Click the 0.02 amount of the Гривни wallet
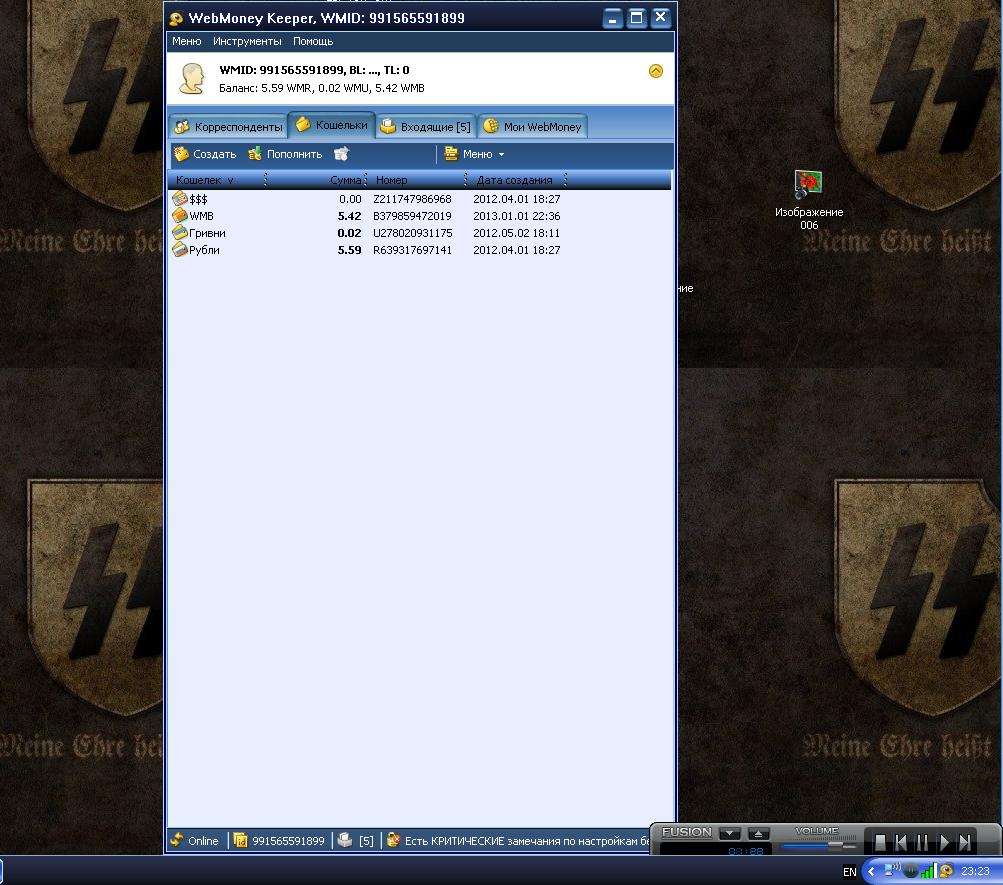The height and width of the screenshot is (885, 1003). click(349, 233)
